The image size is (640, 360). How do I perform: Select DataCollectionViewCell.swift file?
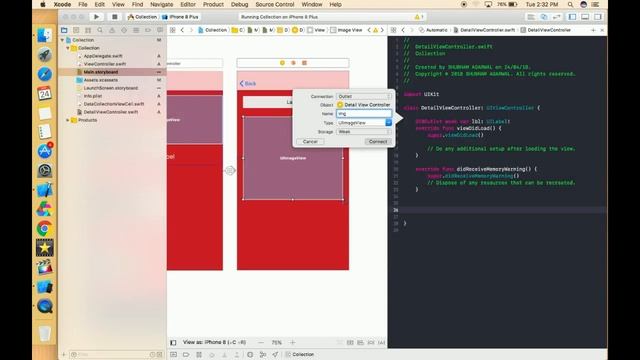pyautogui.click(x=114, y=104)
